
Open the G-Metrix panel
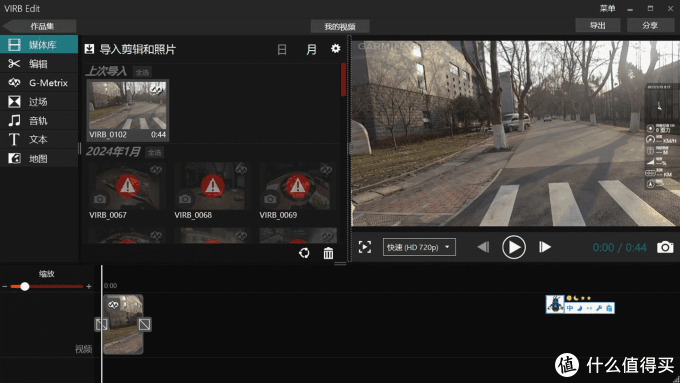[39, 82]
